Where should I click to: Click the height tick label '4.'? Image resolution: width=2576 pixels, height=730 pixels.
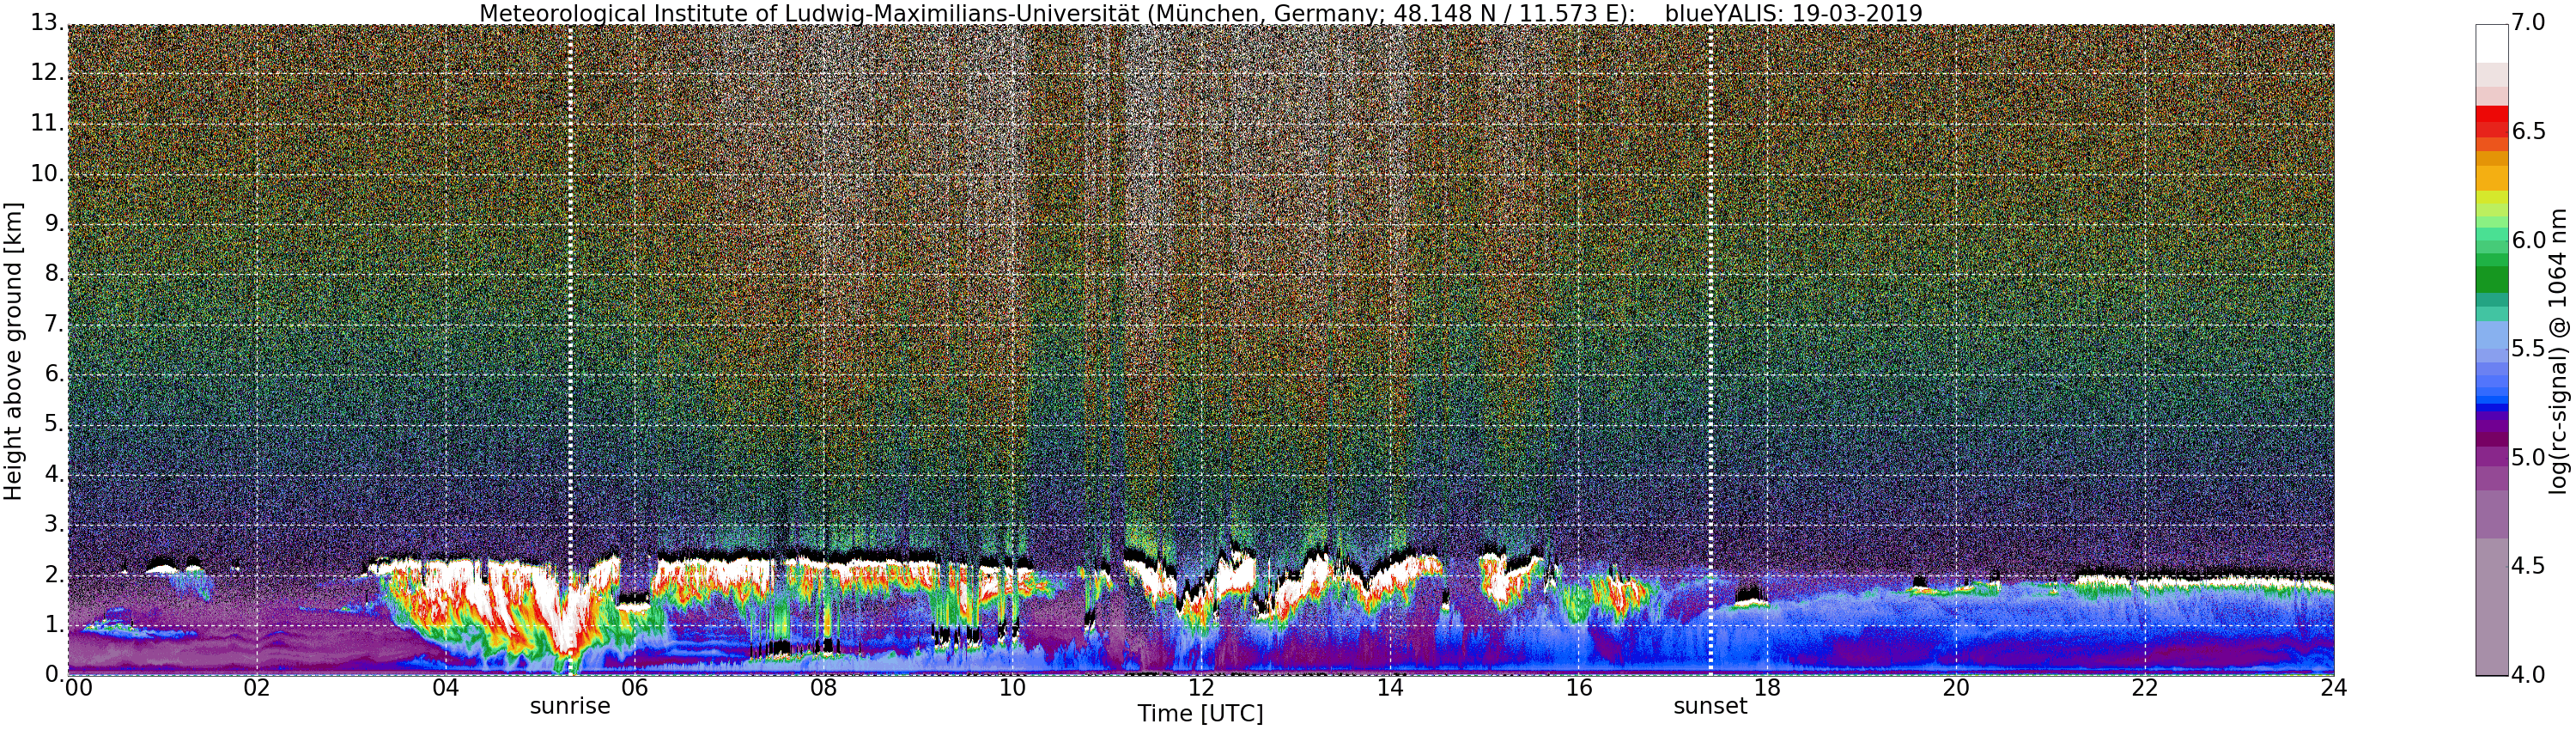point(54,474)
